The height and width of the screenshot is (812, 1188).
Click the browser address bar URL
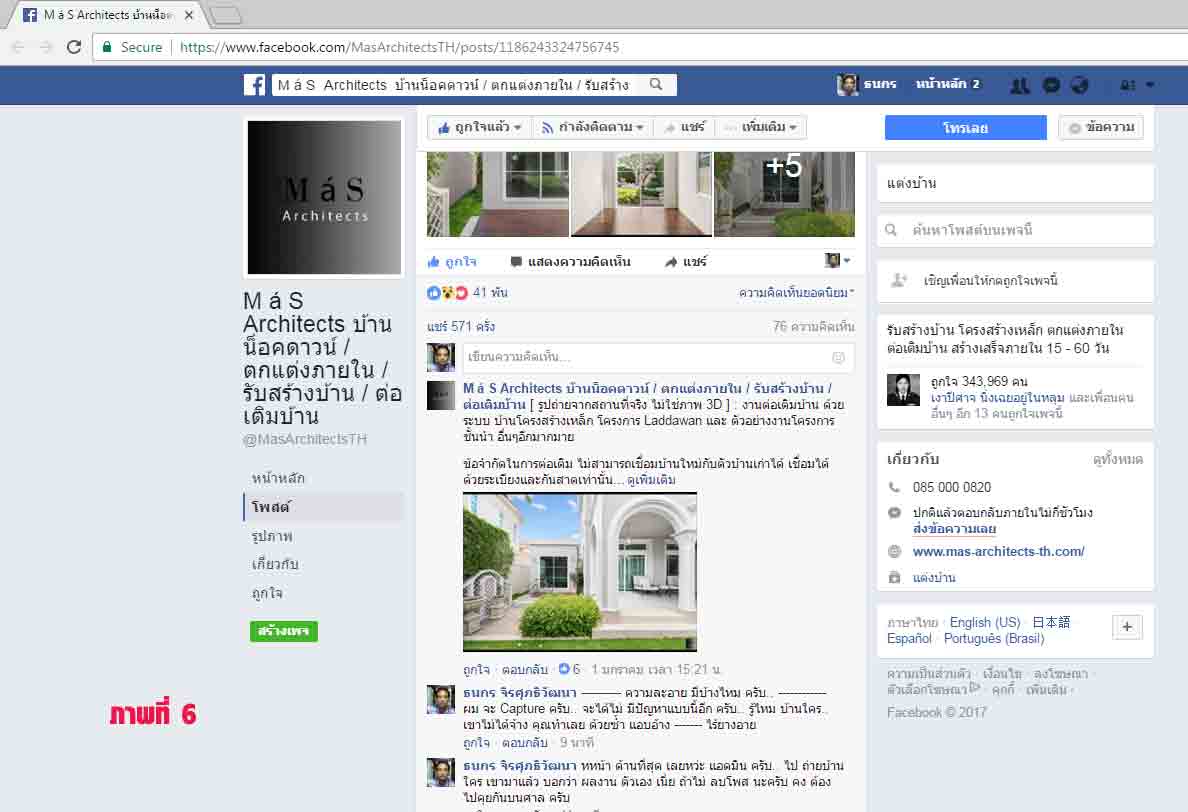[399, 47]
